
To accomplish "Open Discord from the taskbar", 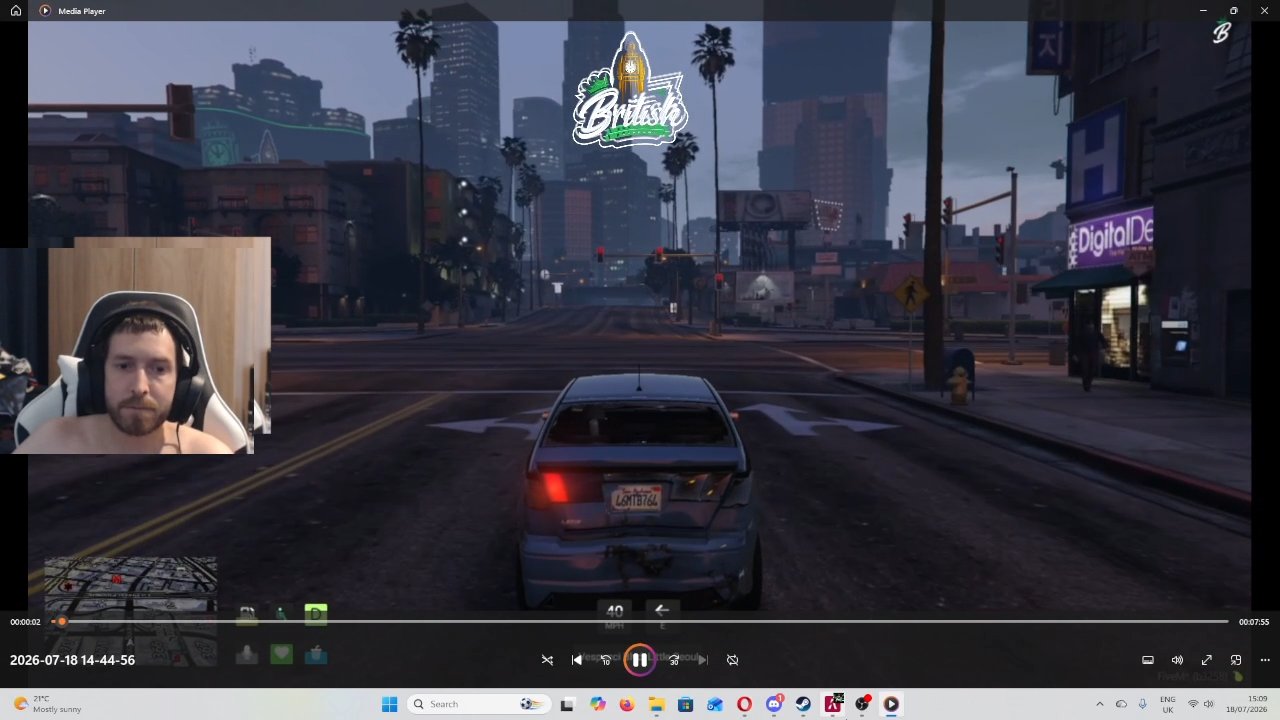I will pos(774,704).
